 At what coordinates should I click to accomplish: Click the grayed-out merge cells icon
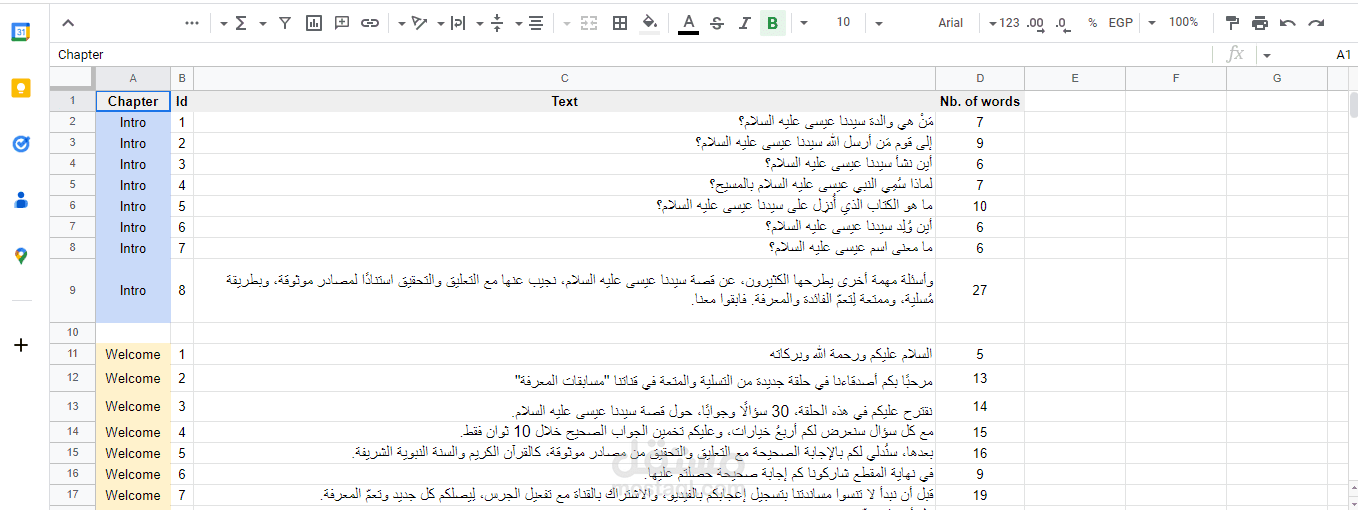[x=589, y=22]
